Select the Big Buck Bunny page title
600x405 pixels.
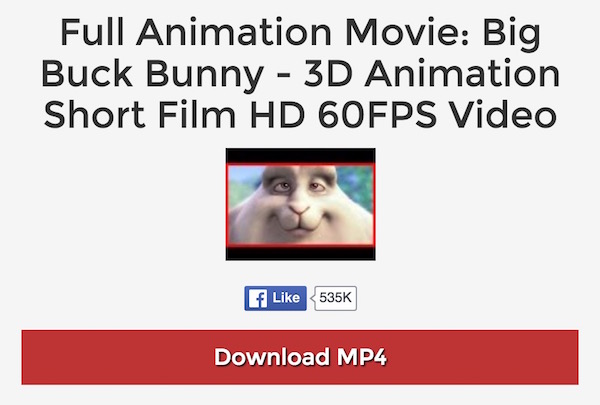[x=300, y=73]
